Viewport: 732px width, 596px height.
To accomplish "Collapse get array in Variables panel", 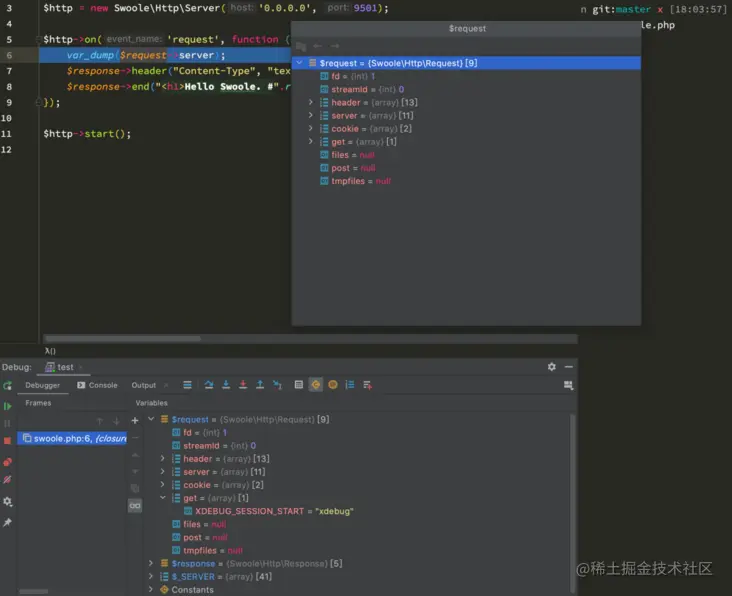I will (x=162, y=498).
